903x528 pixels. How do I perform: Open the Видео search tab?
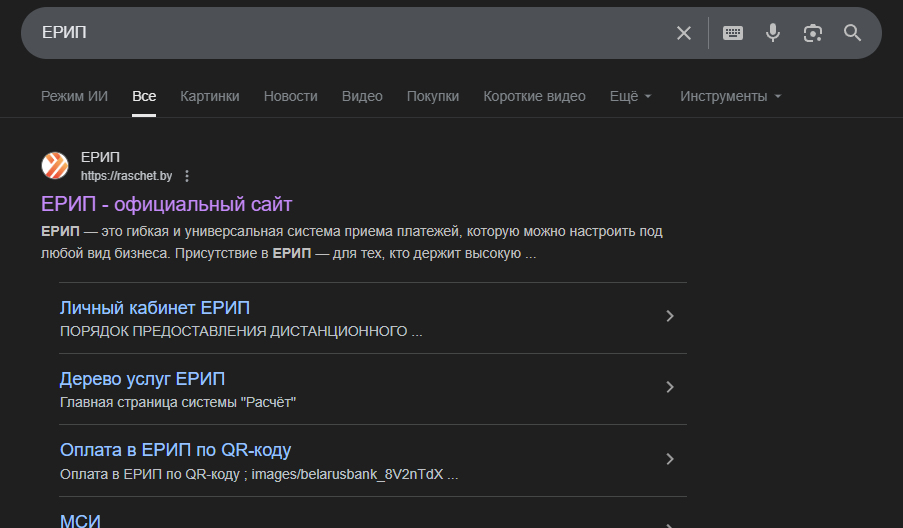point(362,96)
